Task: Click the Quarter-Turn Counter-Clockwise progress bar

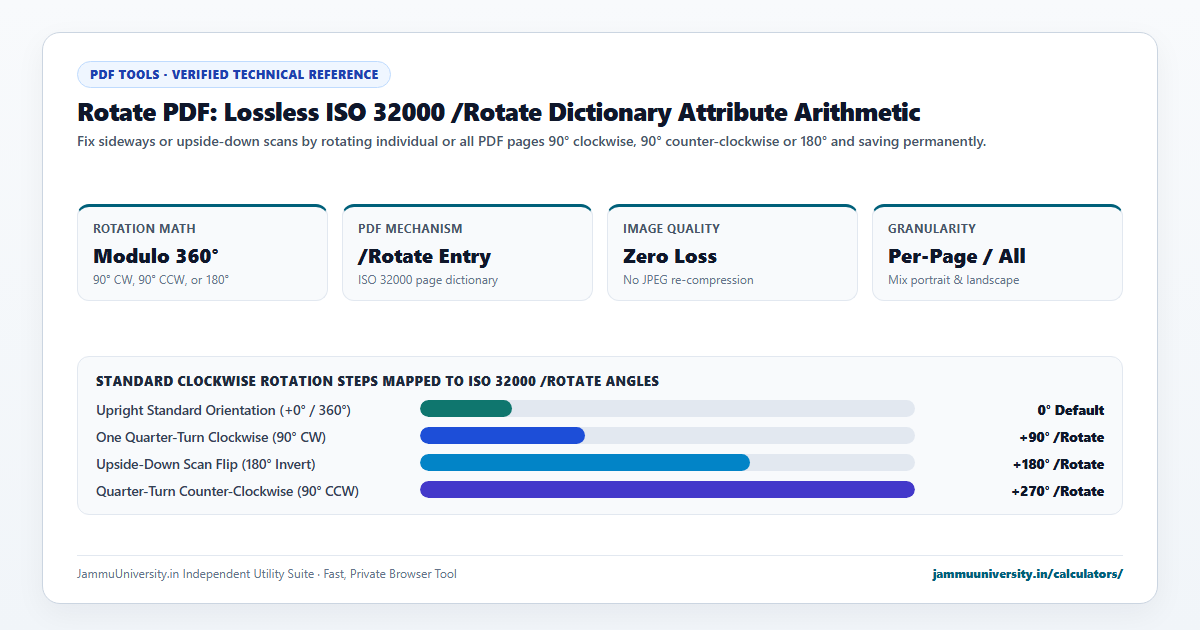Action: point(667,490)
